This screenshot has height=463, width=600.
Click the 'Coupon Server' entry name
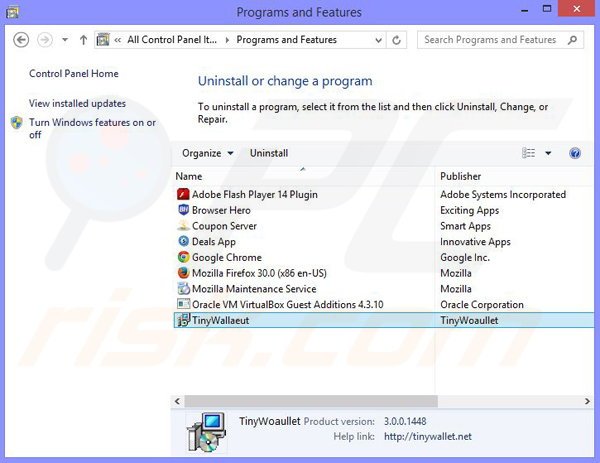(224, 226)
